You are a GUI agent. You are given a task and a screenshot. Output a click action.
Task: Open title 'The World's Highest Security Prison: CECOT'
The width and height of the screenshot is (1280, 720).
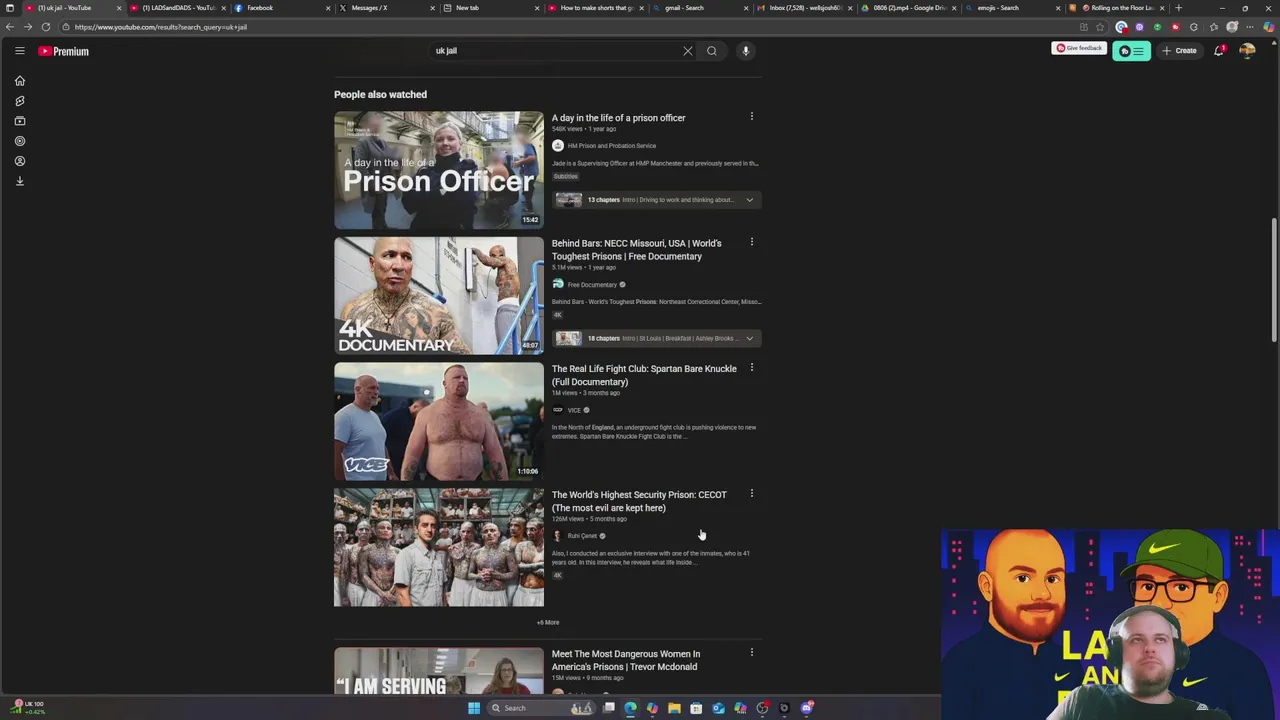point(639,501)
